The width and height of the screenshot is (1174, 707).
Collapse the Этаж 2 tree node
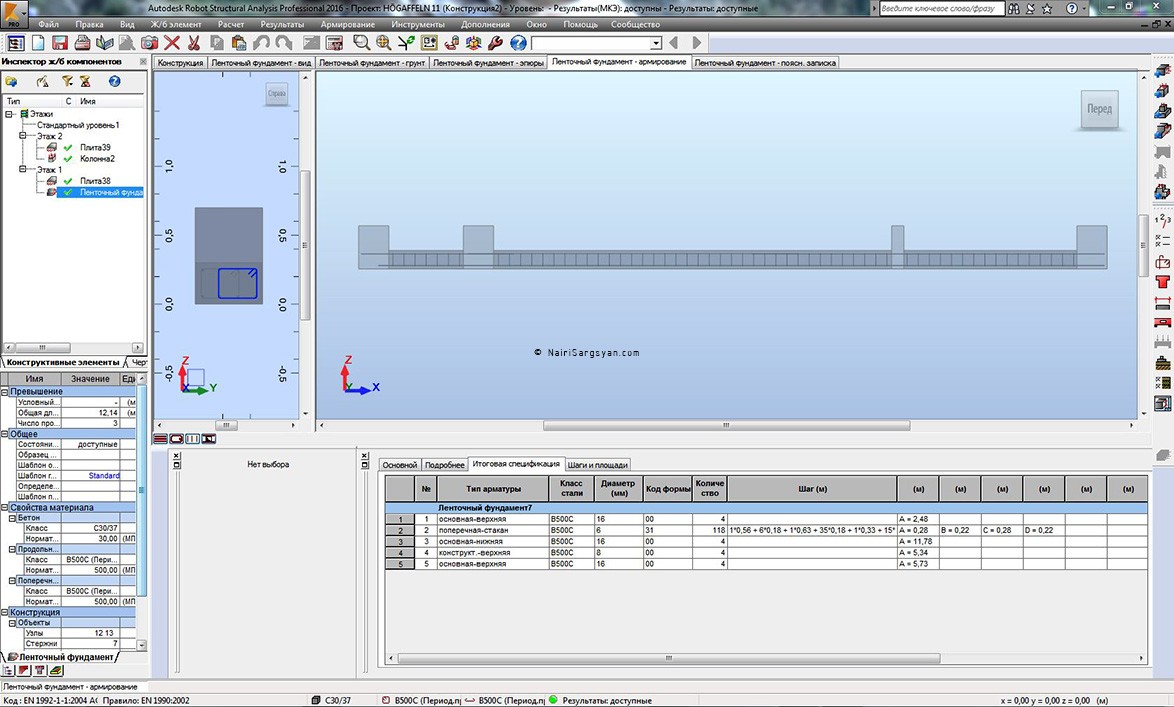[x=22, y=136]
